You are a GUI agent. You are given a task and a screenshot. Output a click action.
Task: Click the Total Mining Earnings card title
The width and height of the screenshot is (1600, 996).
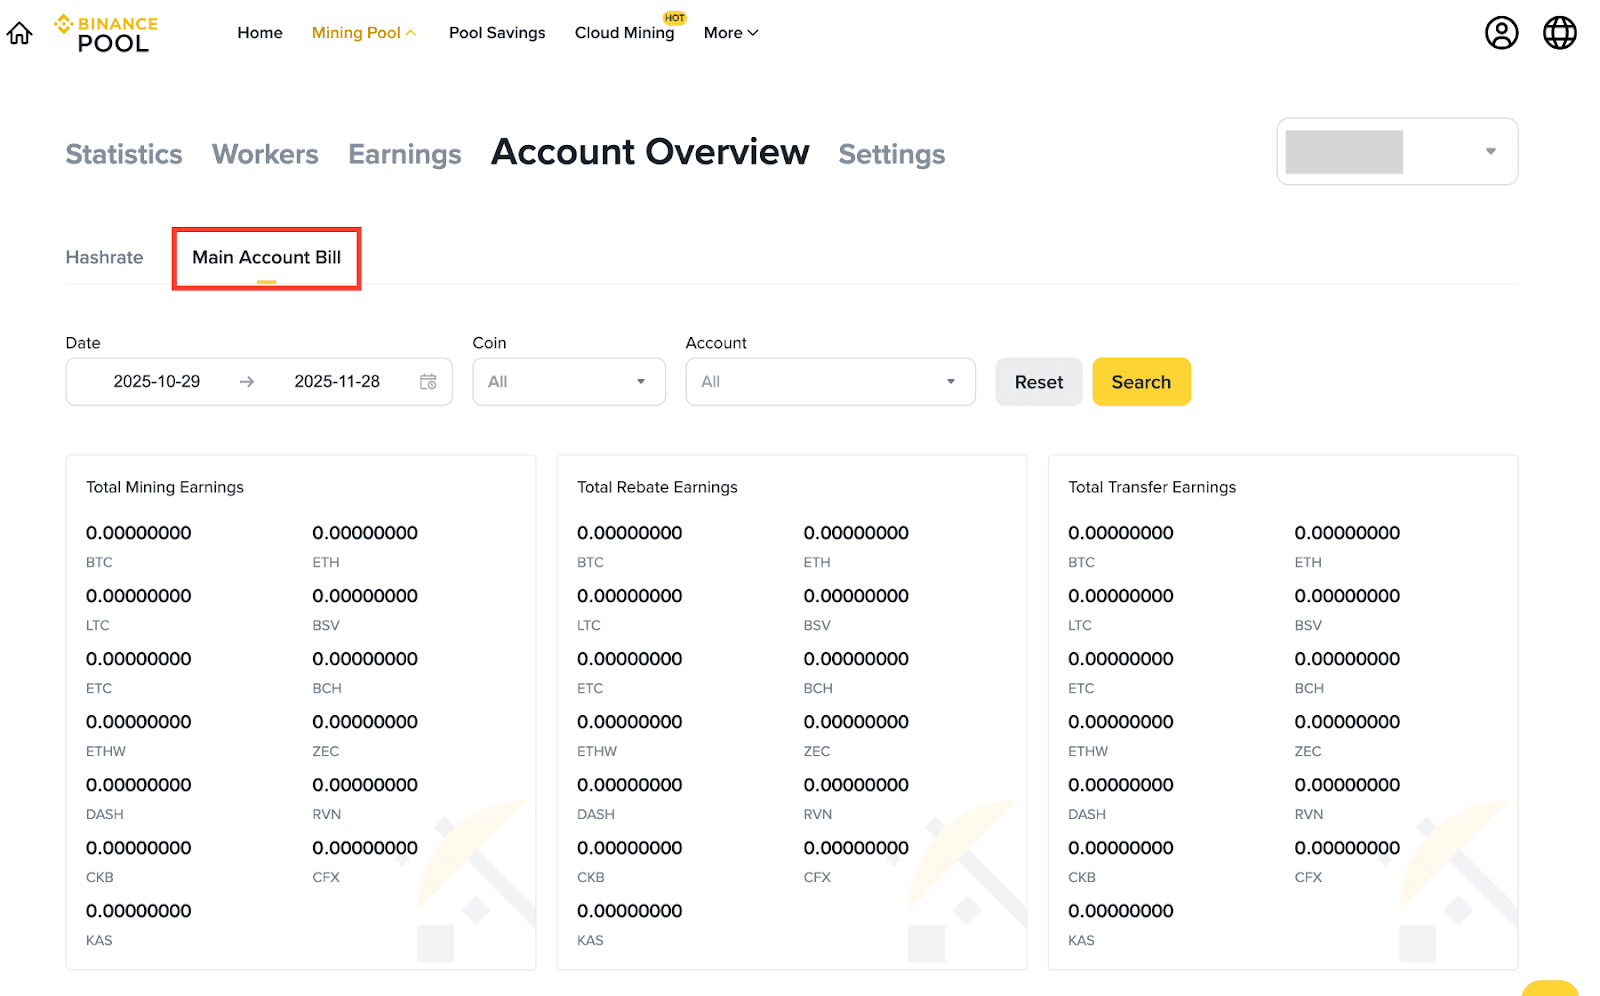click(x=165, y=487)
